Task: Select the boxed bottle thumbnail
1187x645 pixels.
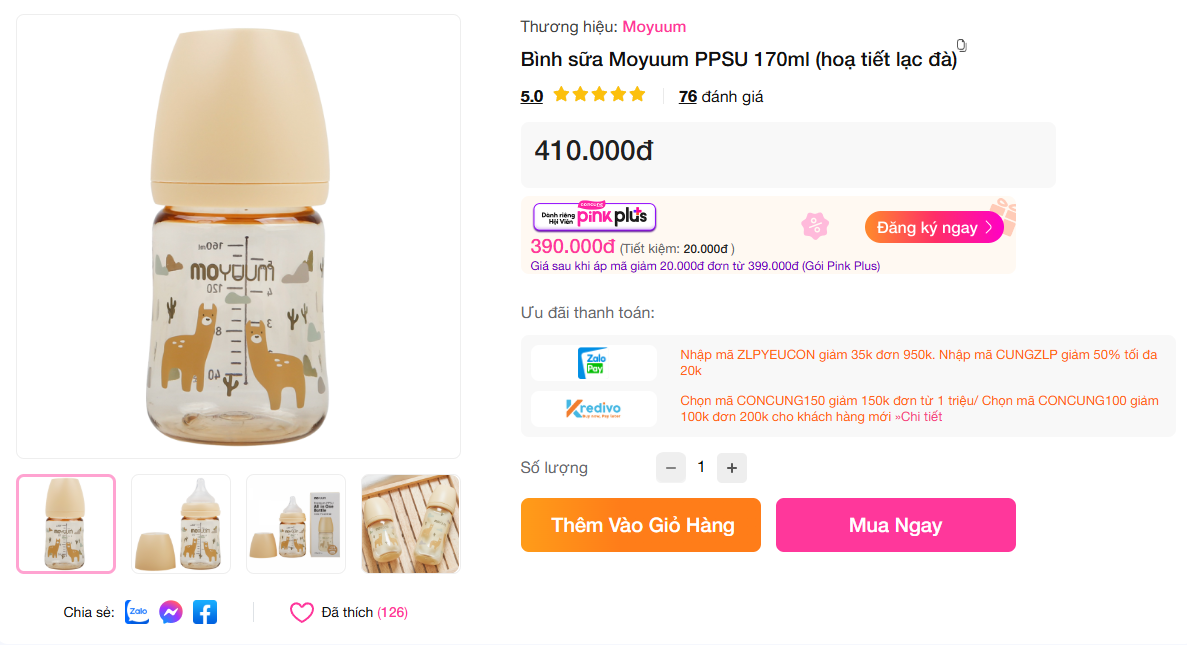Action: coord(296,523)
